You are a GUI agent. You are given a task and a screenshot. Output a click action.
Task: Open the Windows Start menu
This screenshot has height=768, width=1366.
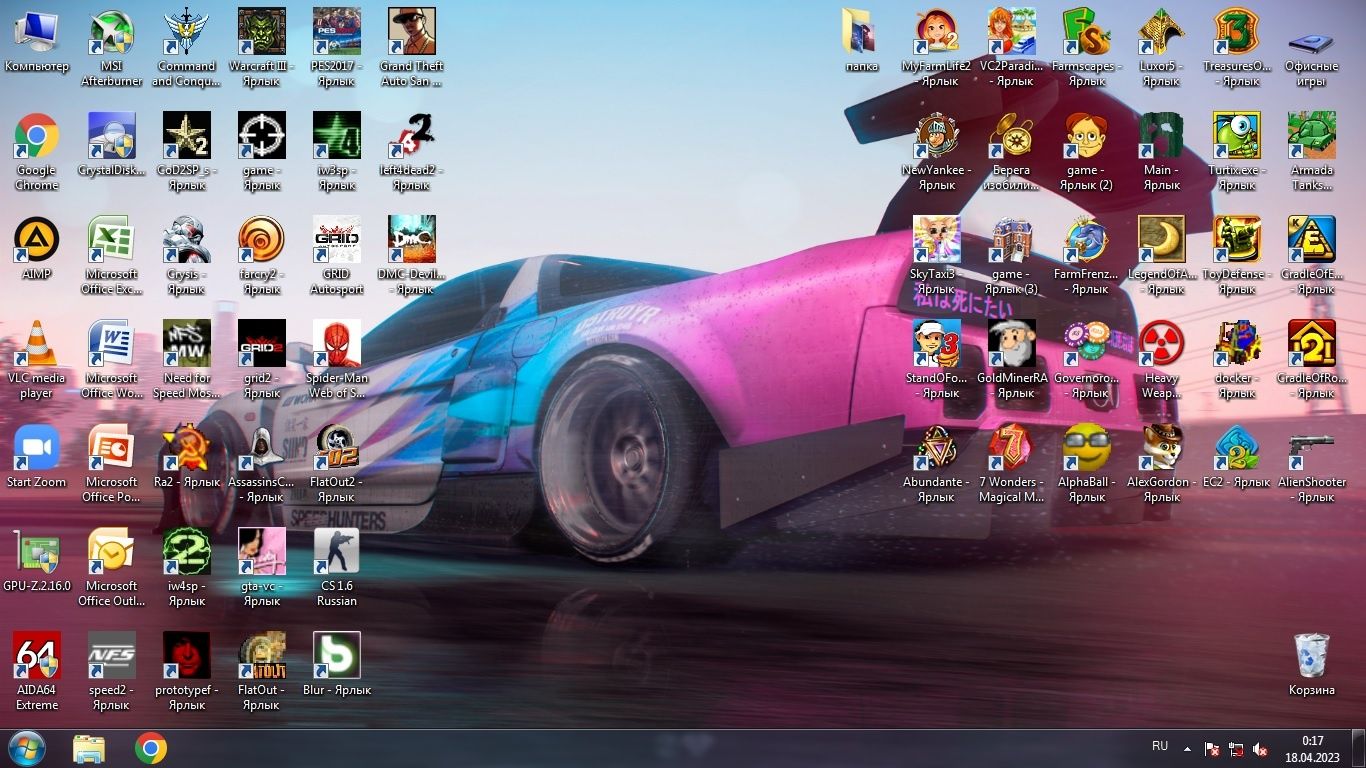coord(26,748)
